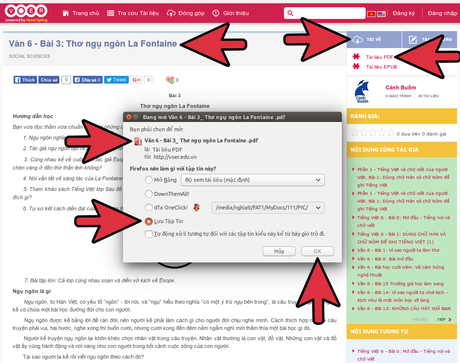The height and width of the screenshot is (363, 460).
Task: Close the download dialog with the orange button
Action: click(129, 117)
